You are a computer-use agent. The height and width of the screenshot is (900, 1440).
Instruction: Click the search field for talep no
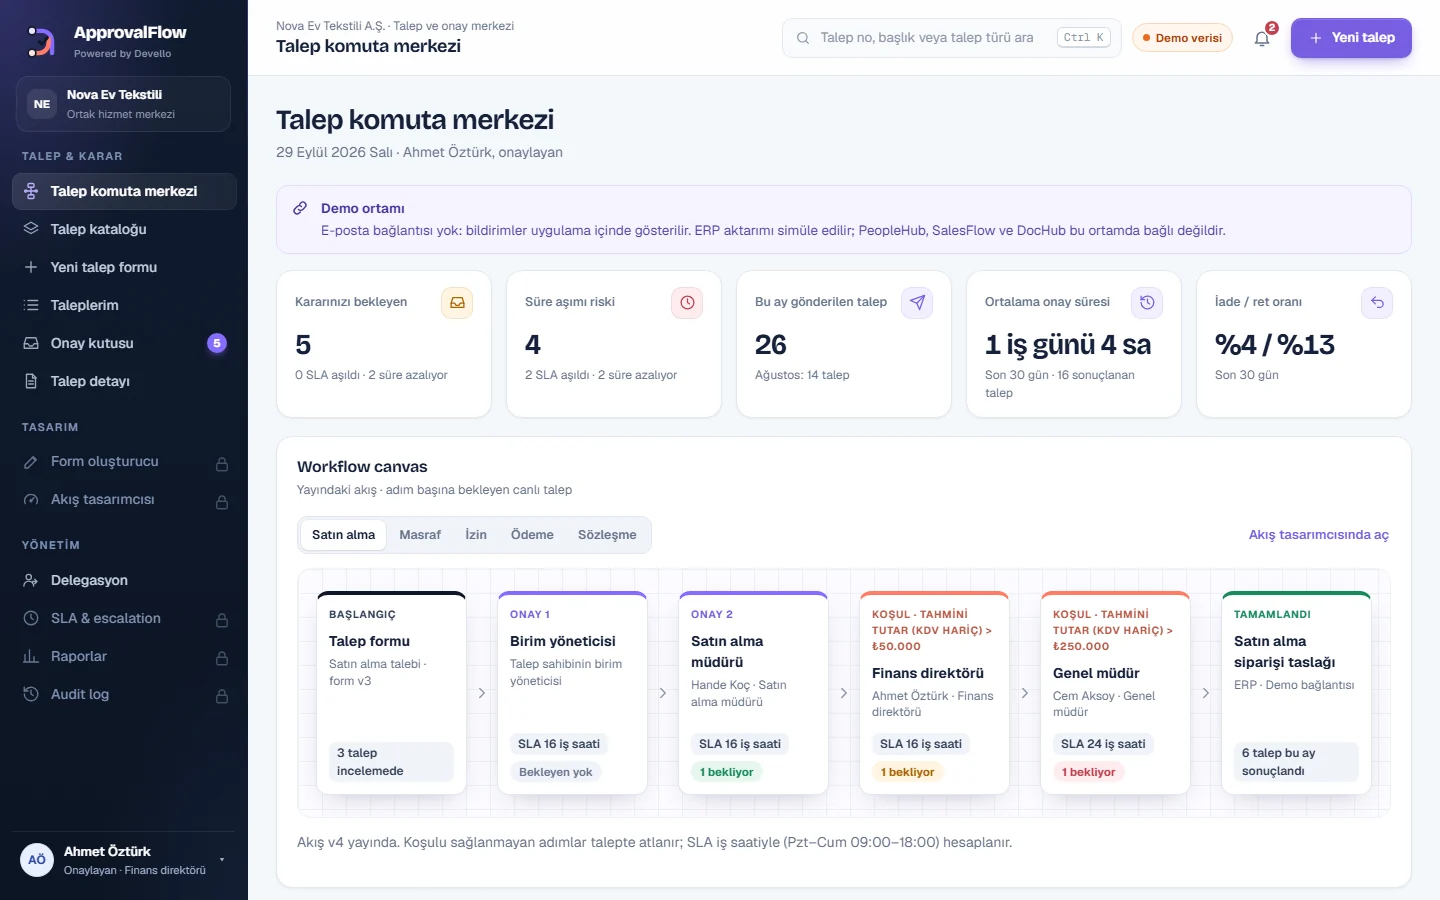pyautogui.click(x=952, y=38)
